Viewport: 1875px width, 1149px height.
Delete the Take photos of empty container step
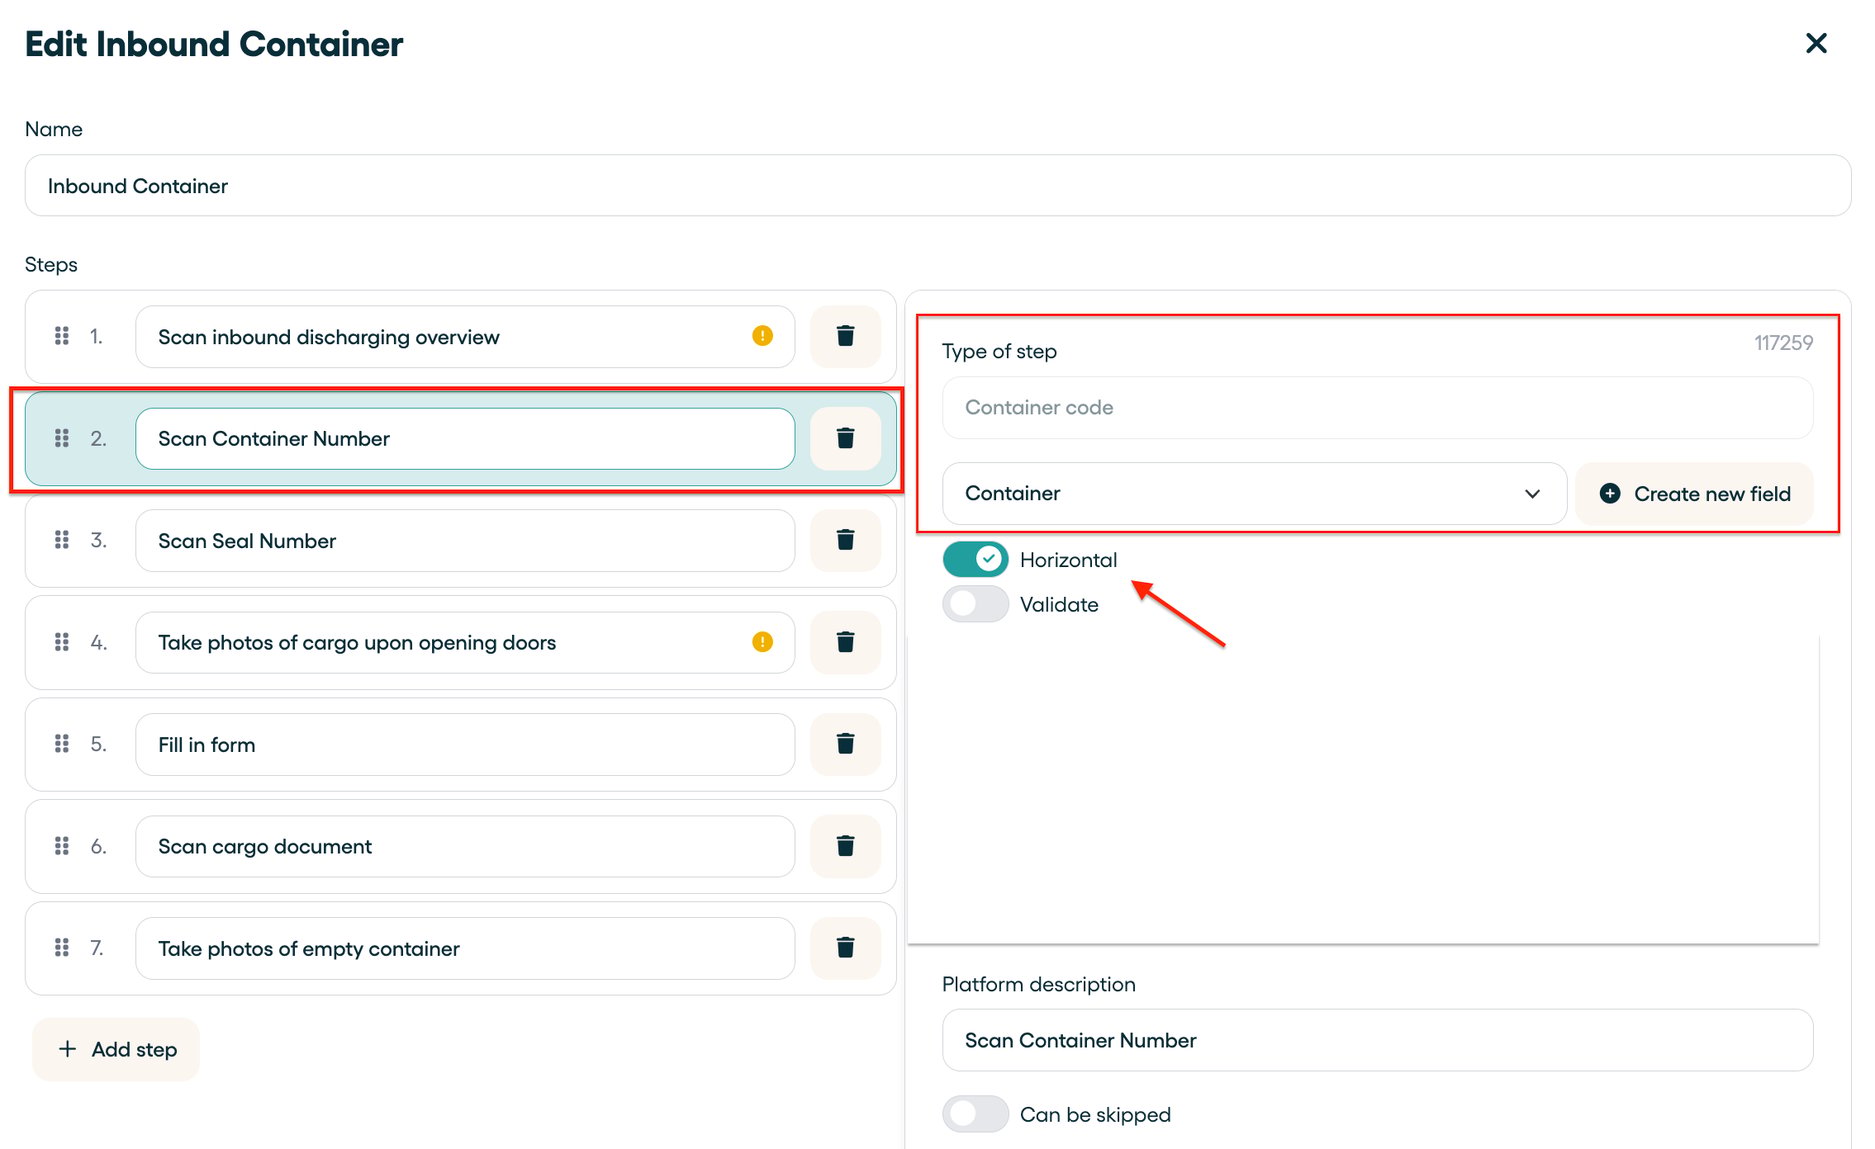tap(845, 948)
